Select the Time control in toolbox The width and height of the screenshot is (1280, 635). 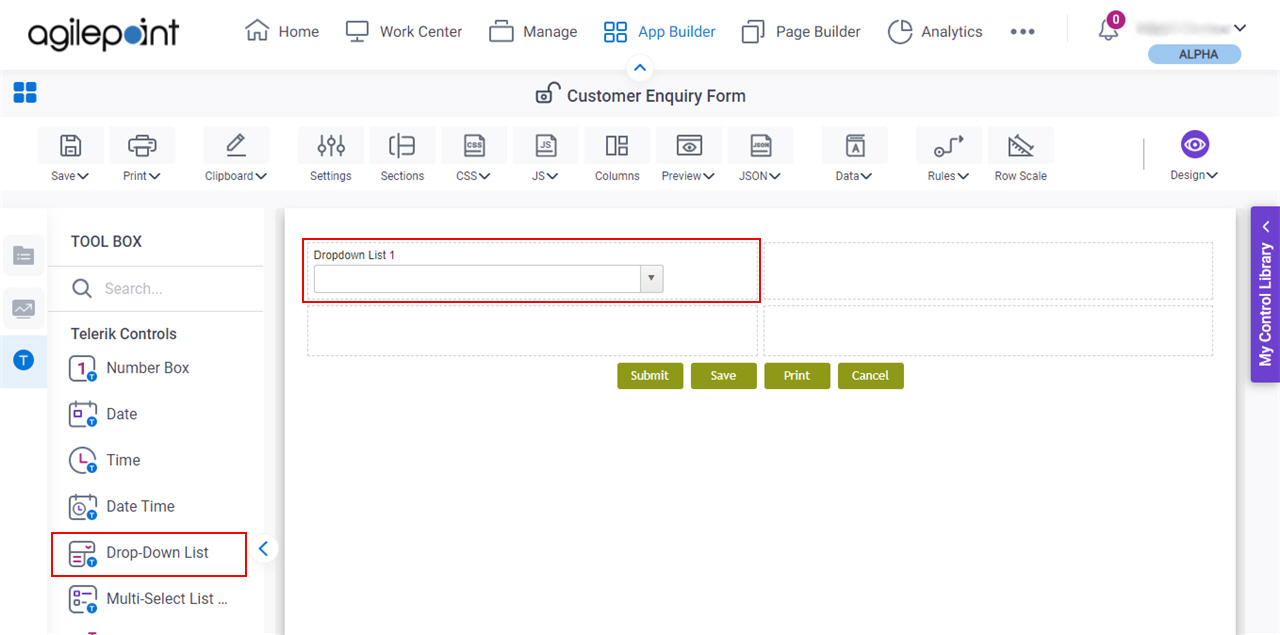click(x=120, y=460)
